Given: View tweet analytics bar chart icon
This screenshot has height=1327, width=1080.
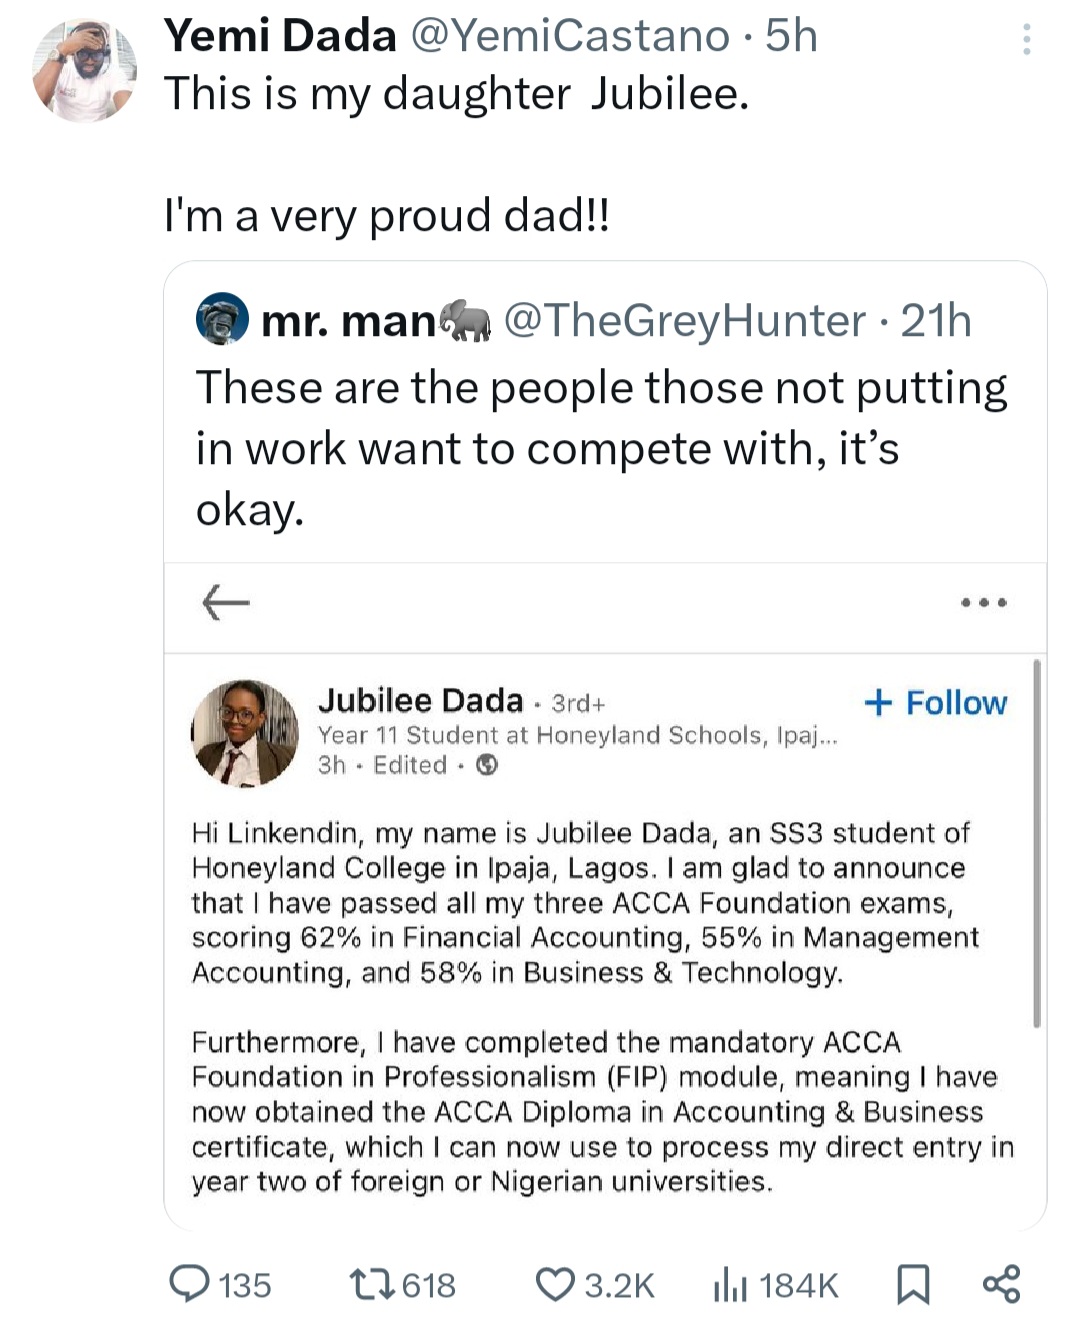Looking at the screenshot, I should point(730,1284).
